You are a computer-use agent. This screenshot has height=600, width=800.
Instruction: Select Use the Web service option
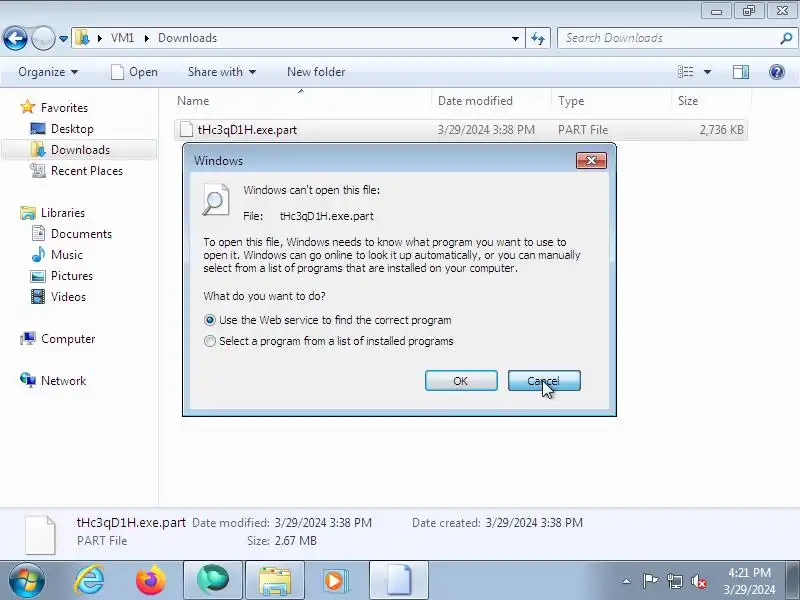click(328, 320)
